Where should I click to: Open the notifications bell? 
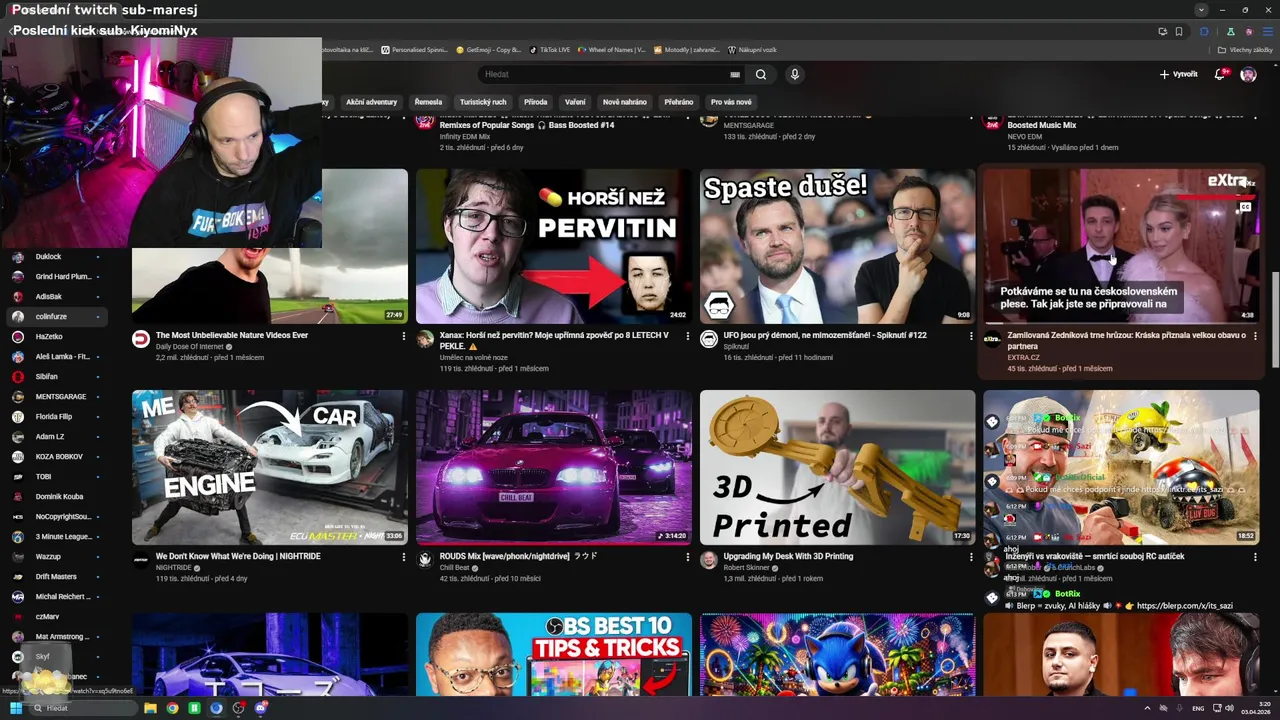[1220, 74]
